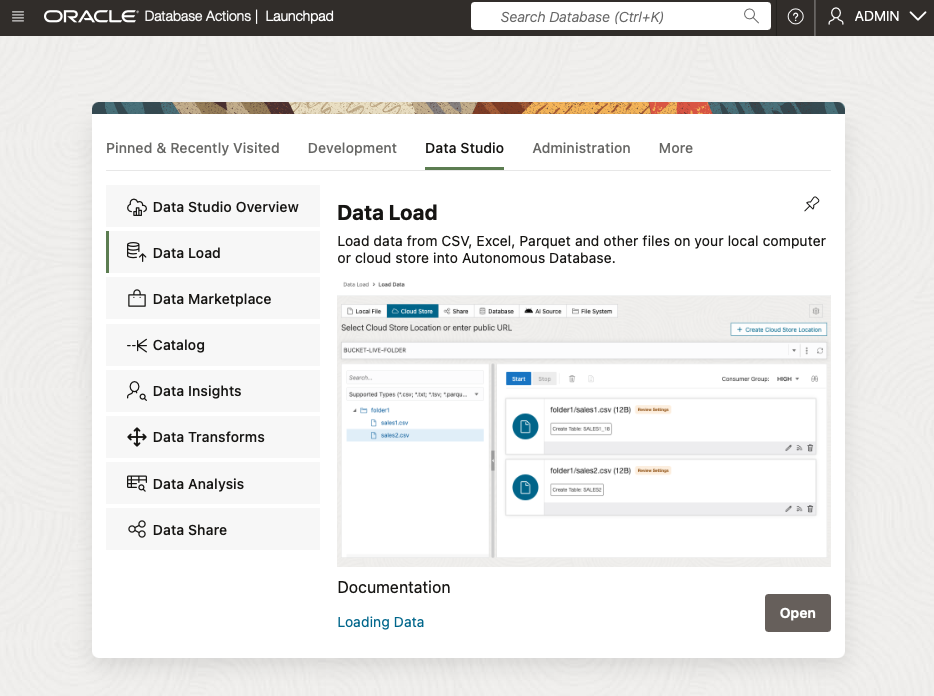Open the help question mark icon

[795, 17]
